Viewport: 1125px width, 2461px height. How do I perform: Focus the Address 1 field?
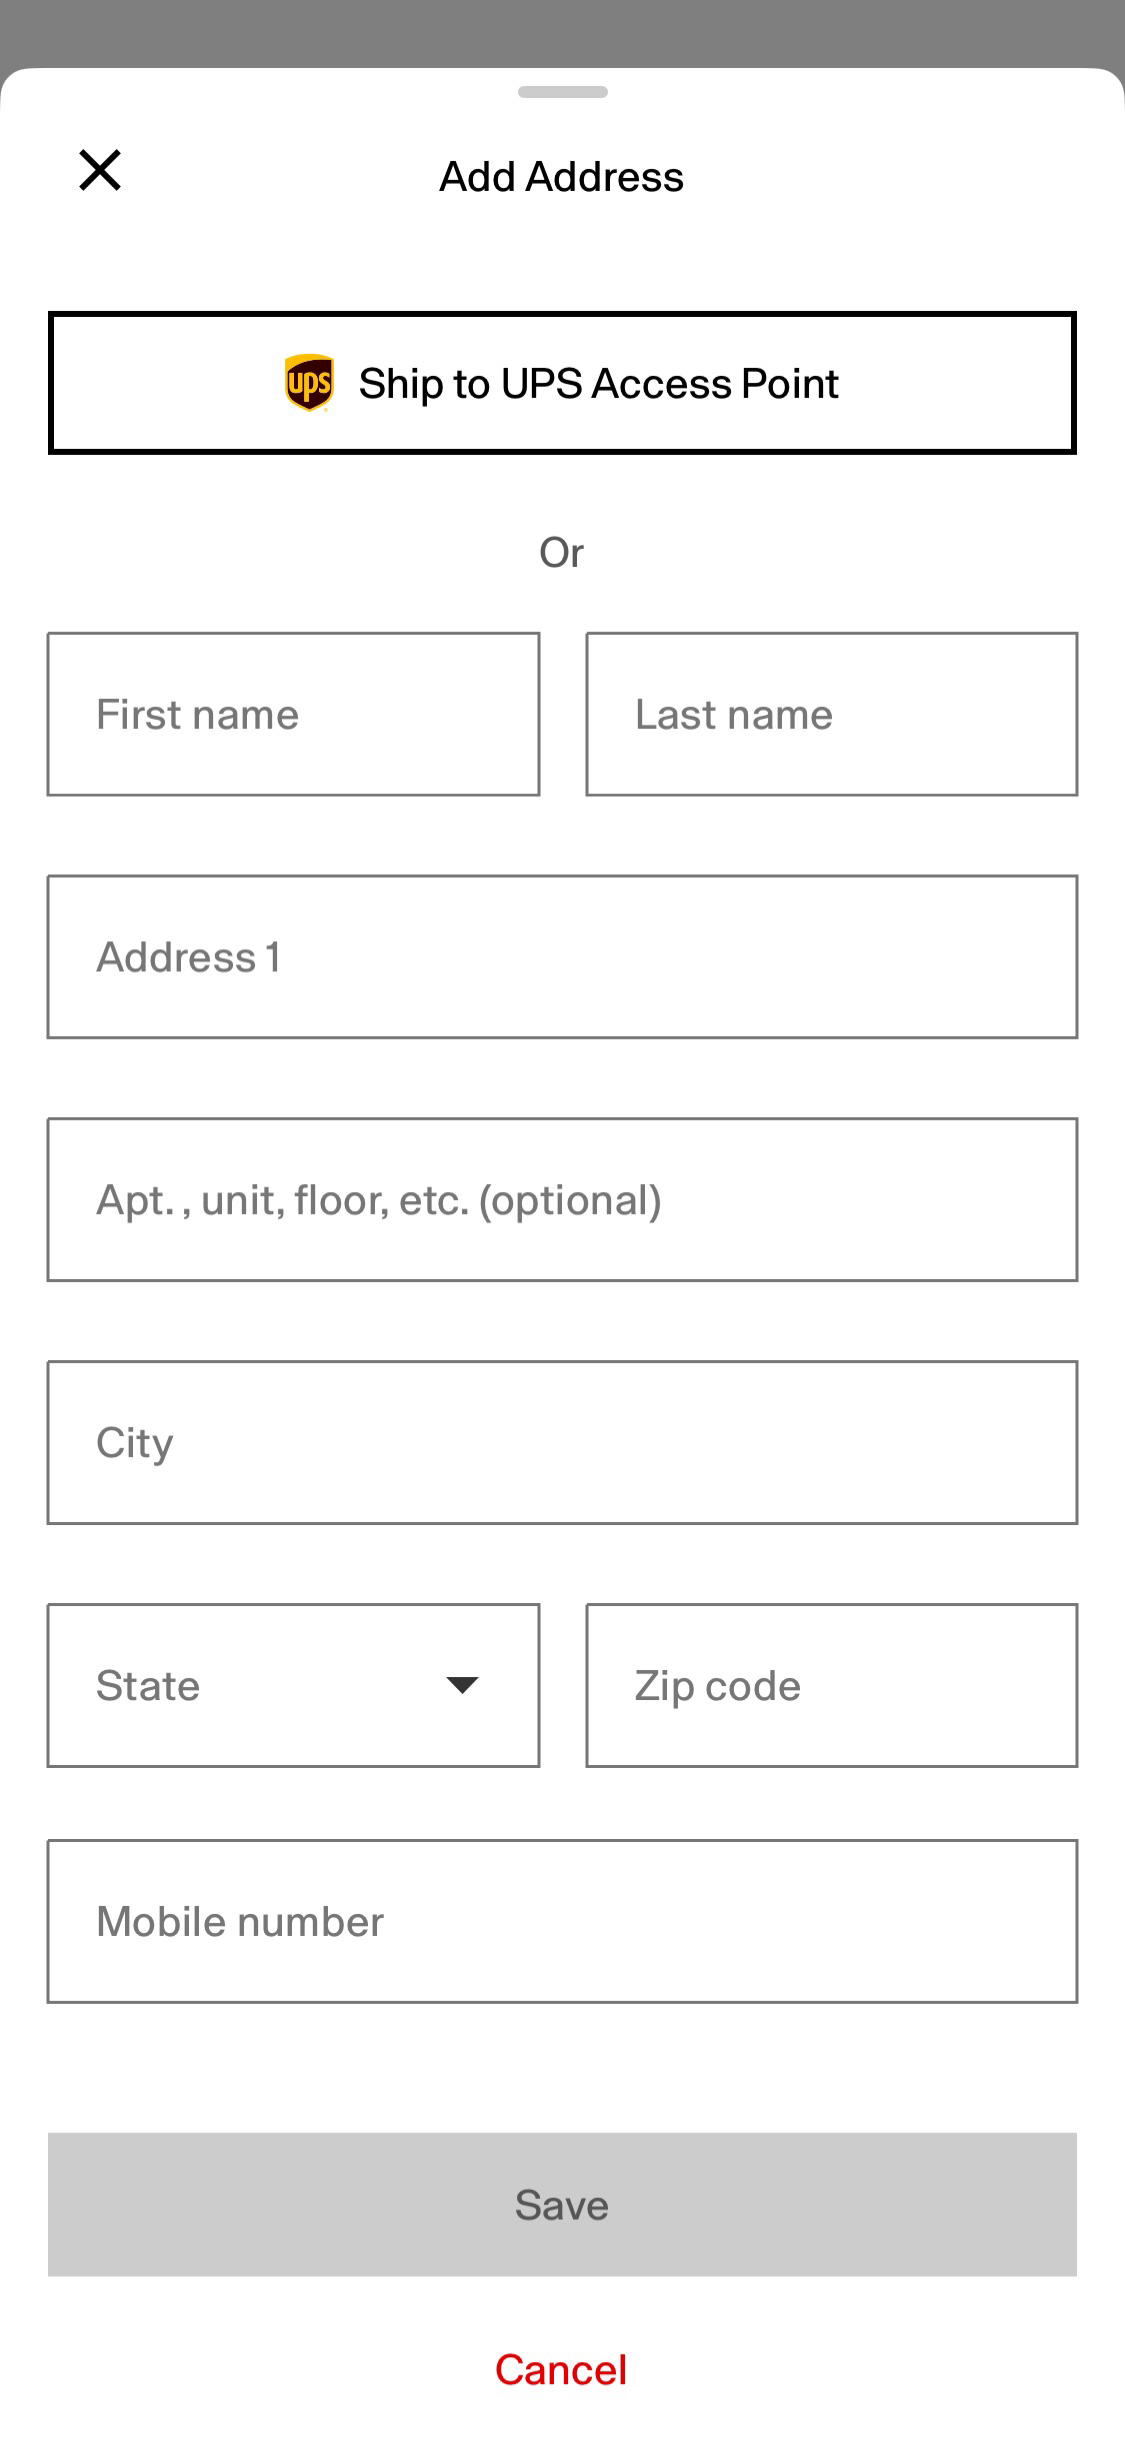(562, 956)
